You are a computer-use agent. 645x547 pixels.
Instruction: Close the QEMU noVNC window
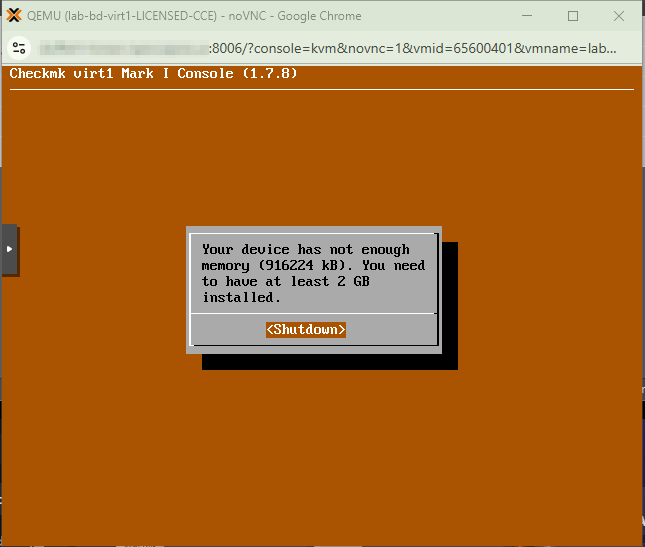click(619, 16)
